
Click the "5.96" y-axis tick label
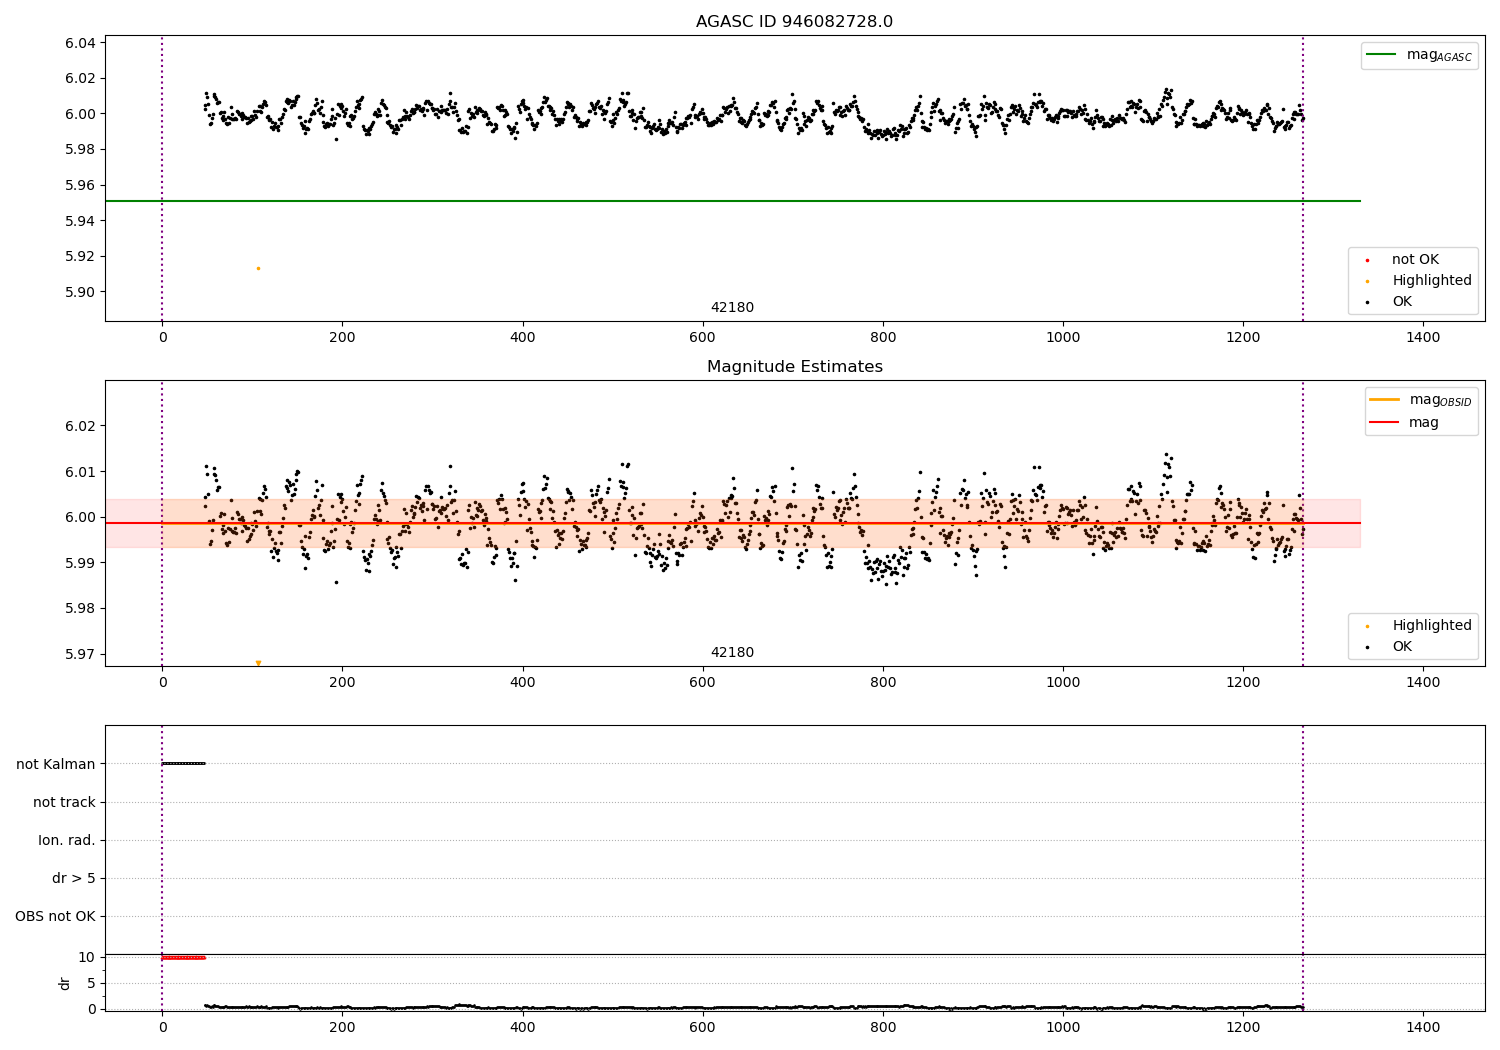80,185
